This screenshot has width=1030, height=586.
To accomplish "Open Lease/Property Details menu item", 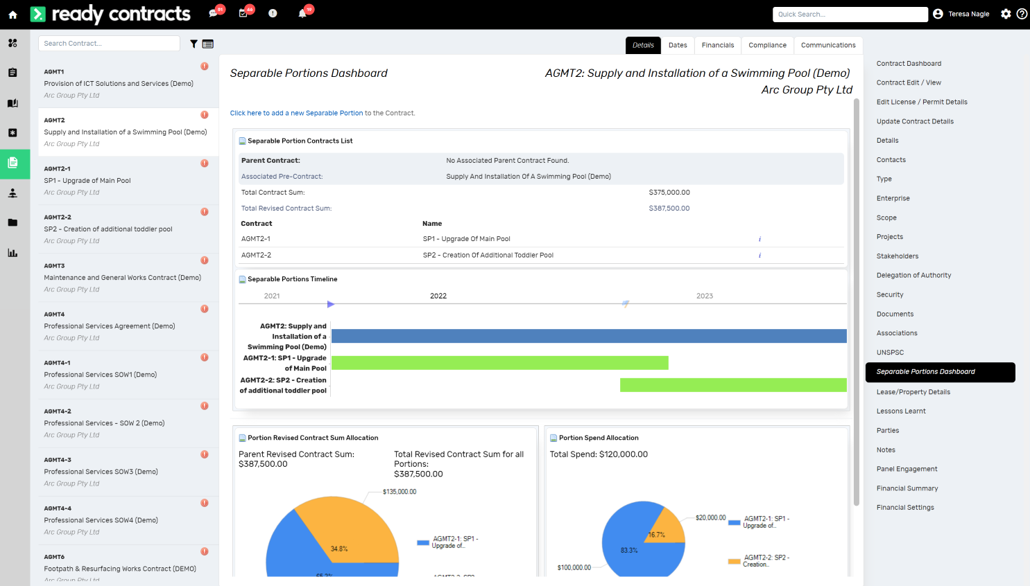I will click(913, 392).
